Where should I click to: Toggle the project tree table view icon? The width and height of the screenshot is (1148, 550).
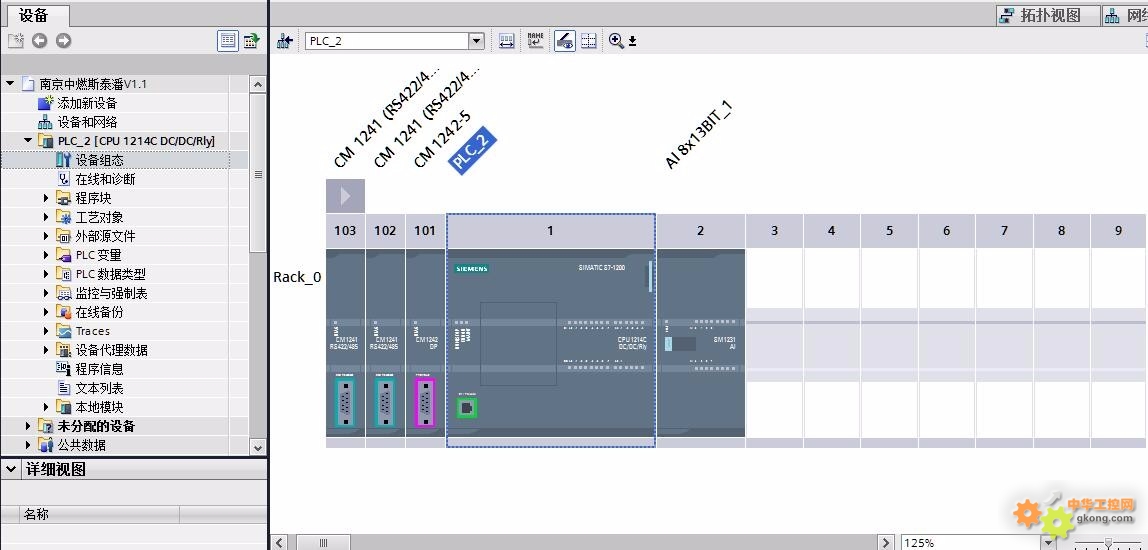tap(228, 41)
